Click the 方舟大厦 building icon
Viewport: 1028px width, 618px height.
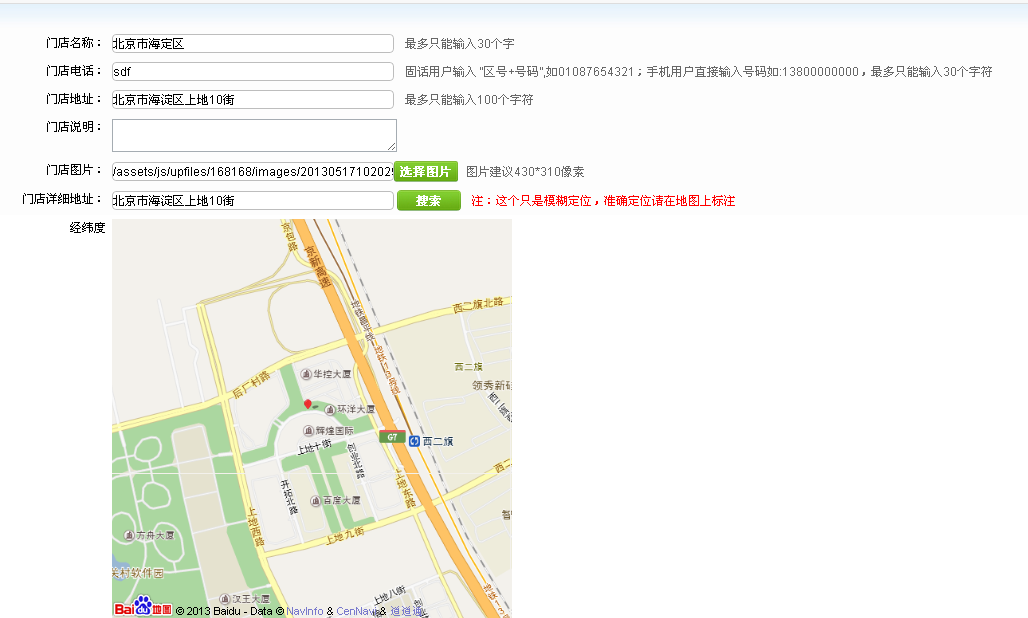tap(128, 536)
